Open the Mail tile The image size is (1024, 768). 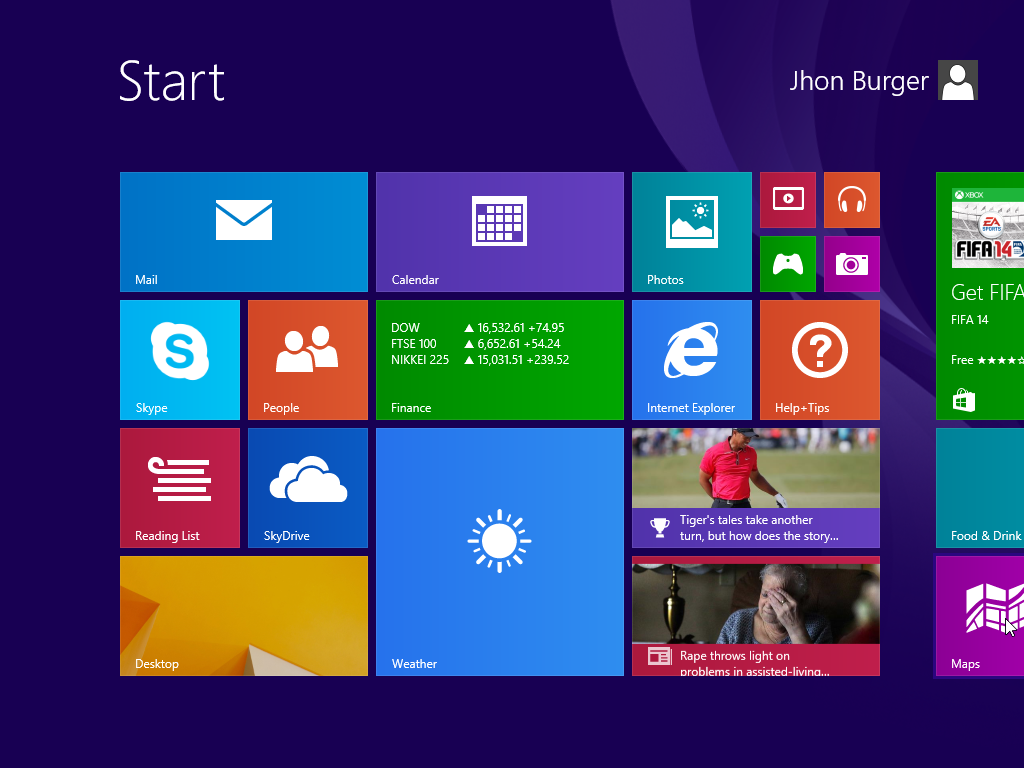point(244,232)
